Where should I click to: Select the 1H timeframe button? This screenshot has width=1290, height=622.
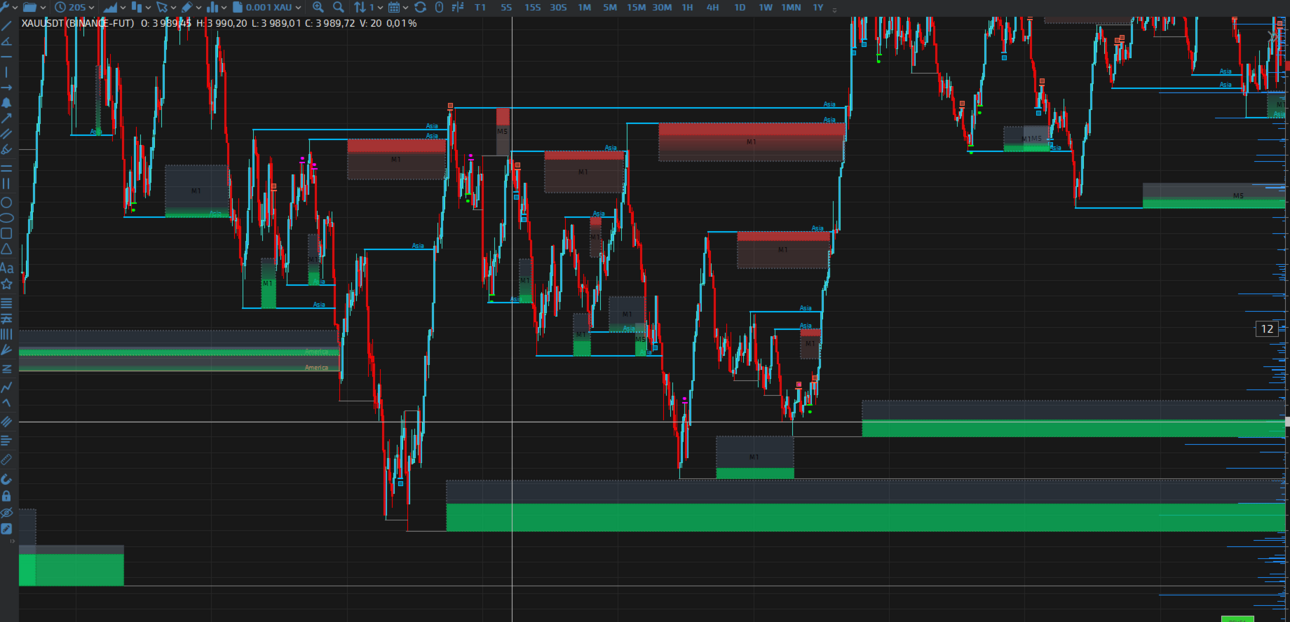tap(687, 7)
